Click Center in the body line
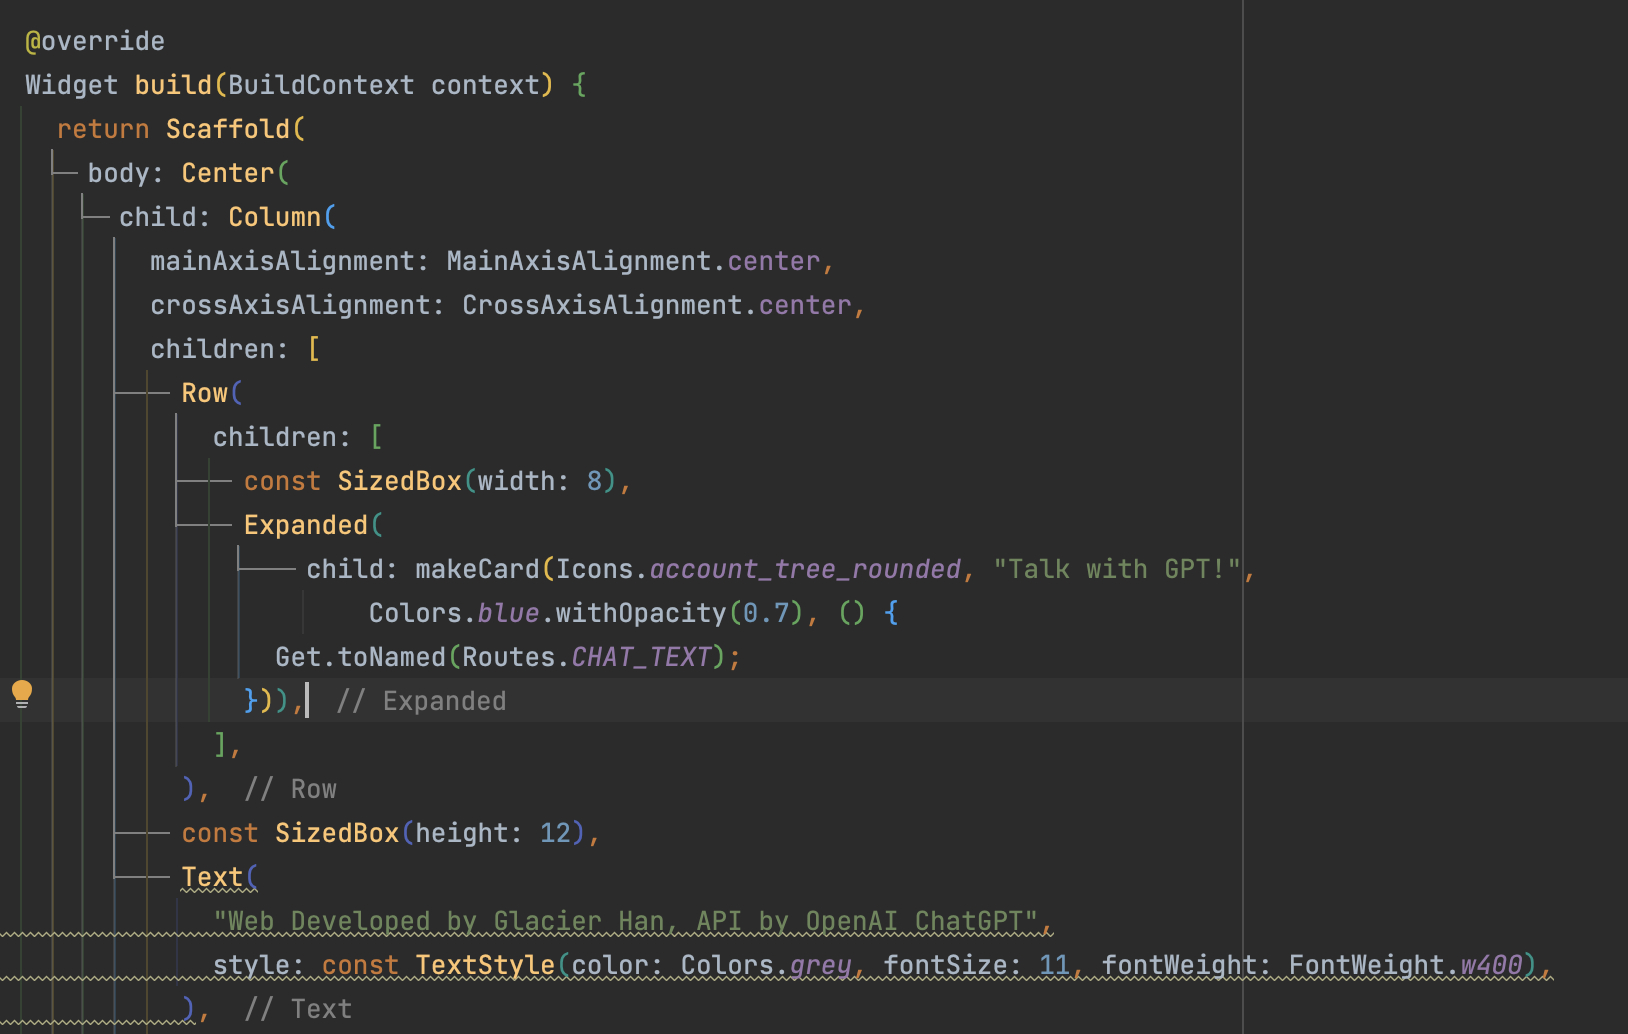This screenshot has height=1034, width=1628. (x=228, y=173)
